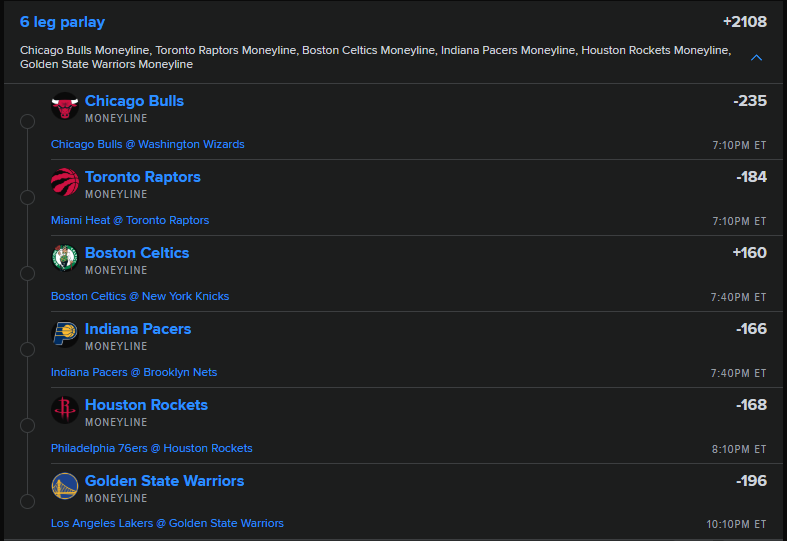
Task: Click the Chicago Bulls leg status circle
Action: (x=27, y=121)
